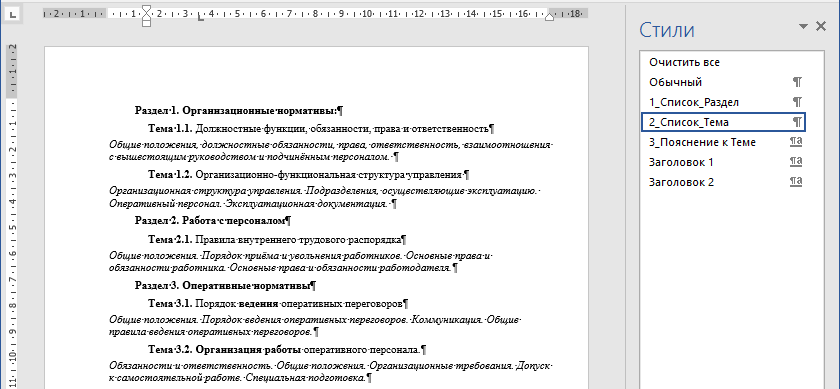Image resolution: width=840 pixels, height=389 pixels.
Task: Click the right indent marker on ruler
Action: tap(549, 18)
